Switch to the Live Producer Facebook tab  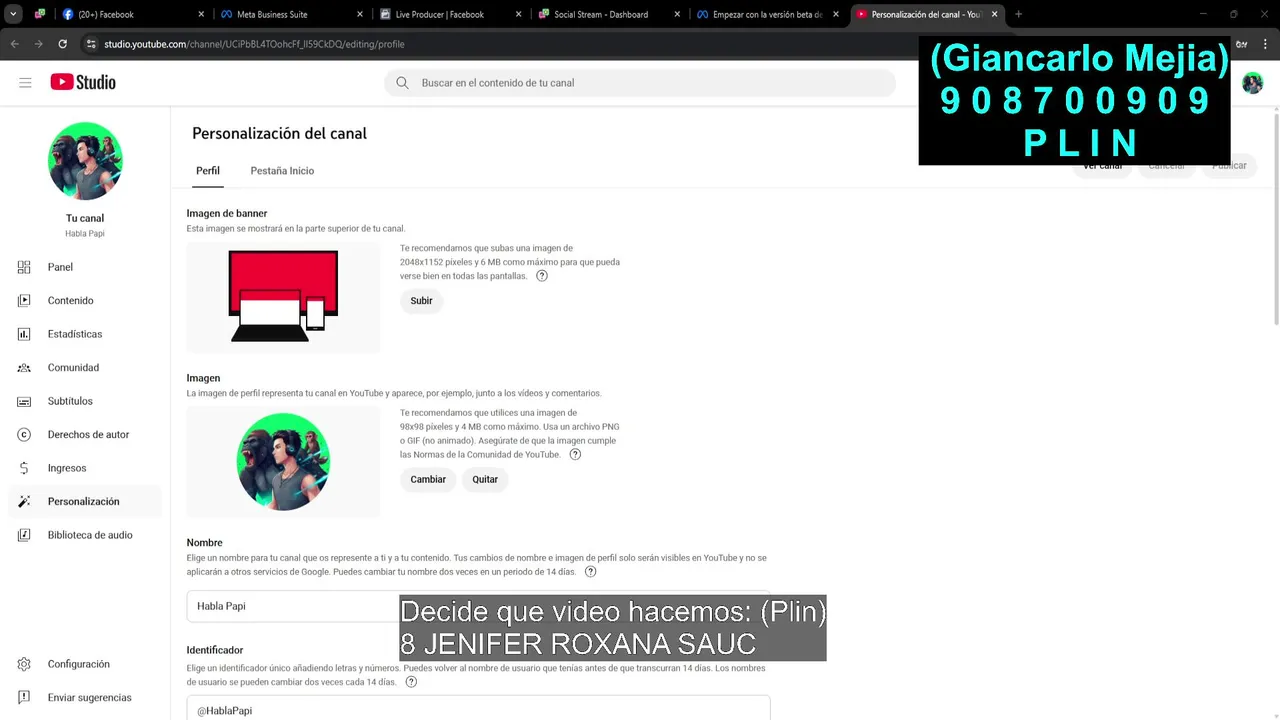coord(452,14)
